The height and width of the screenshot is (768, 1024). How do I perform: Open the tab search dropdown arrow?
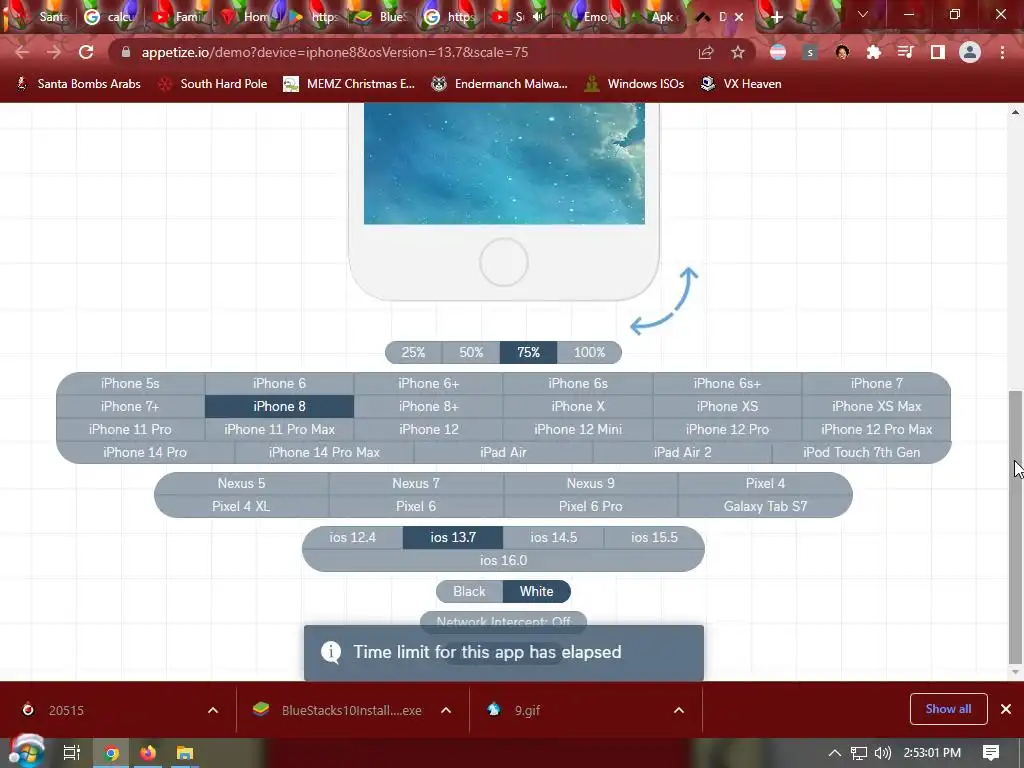pyautogui.click(x=863, y=14)
